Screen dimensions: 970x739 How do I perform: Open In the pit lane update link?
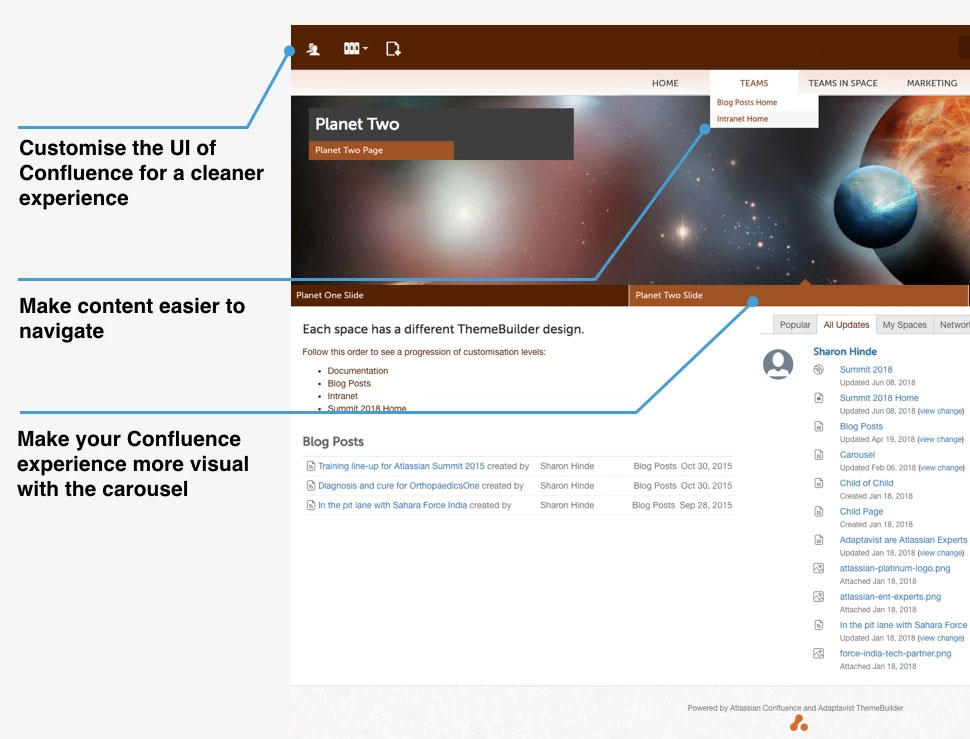(x=903, y=626)
